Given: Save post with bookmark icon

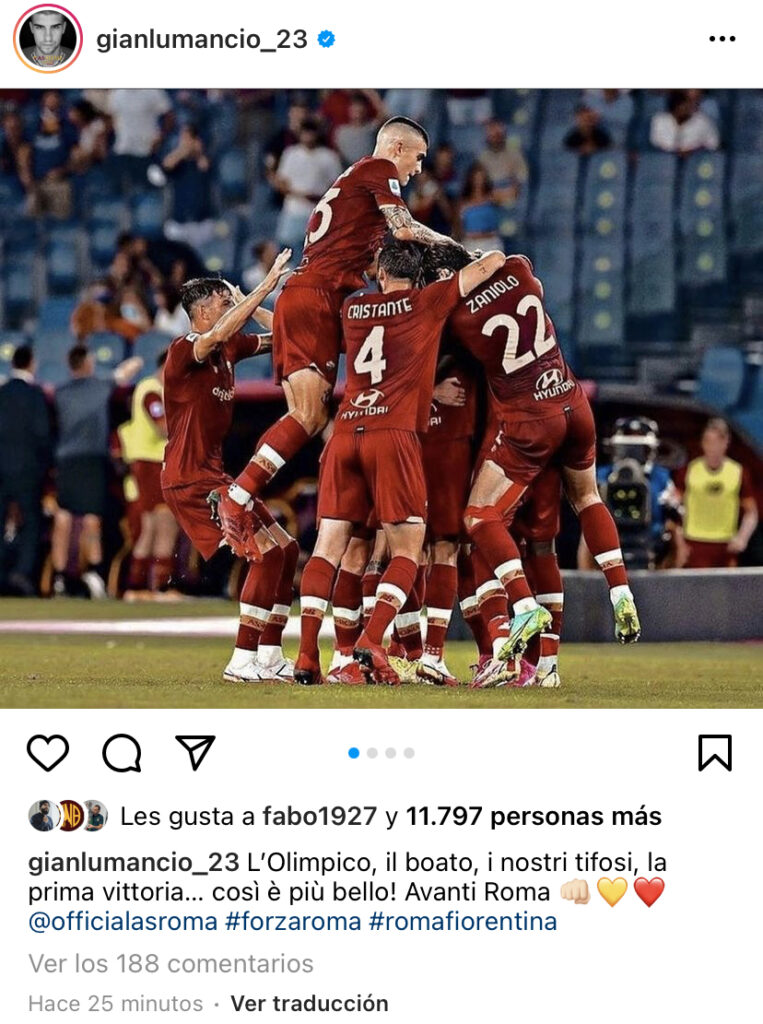Looking at the screenshot, I should coord(715,753).
